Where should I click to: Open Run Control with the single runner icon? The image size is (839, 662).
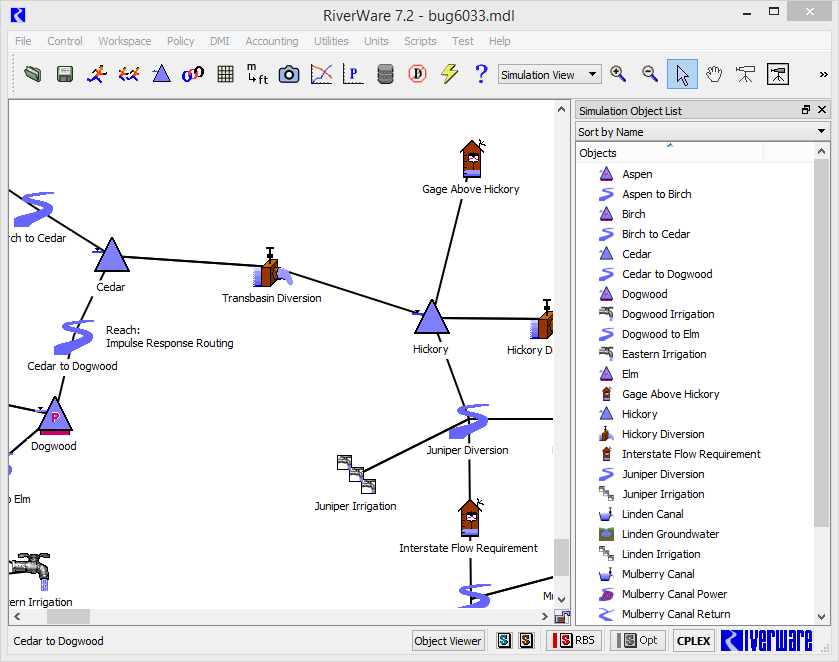click(x=97, y=74)
